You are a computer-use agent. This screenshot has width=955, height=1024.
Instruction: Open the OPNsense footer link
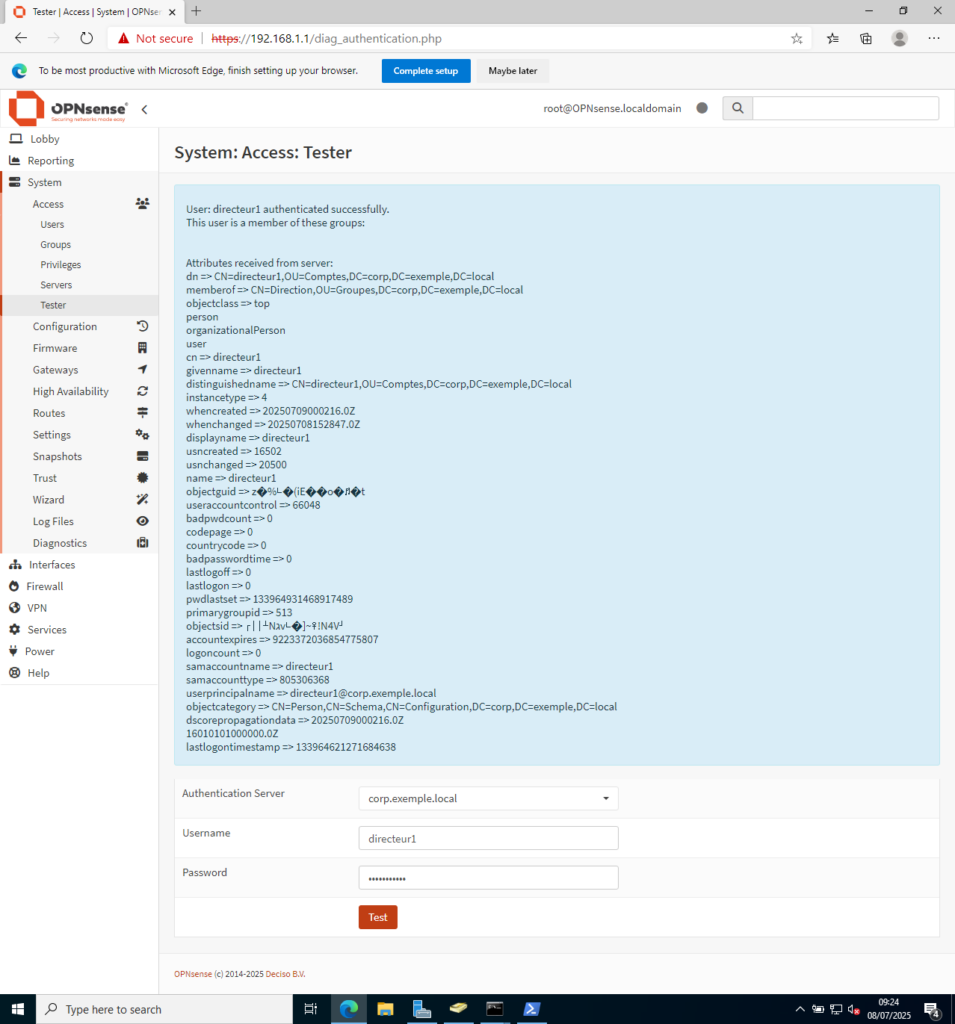click(x=193, y=974)
